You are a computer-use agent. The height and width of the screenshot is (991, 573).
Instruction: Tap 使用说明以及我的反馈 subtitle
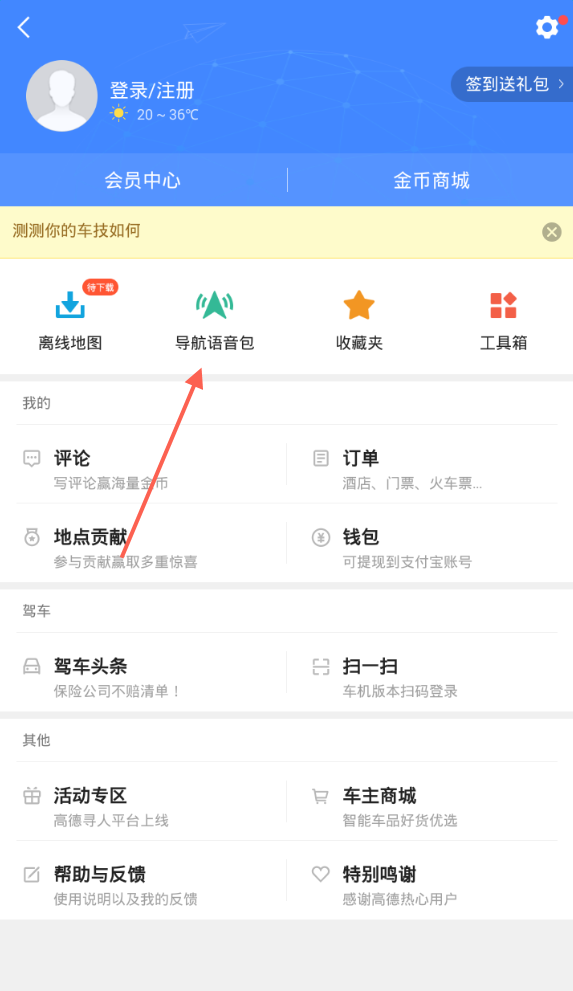coord(126,899)
